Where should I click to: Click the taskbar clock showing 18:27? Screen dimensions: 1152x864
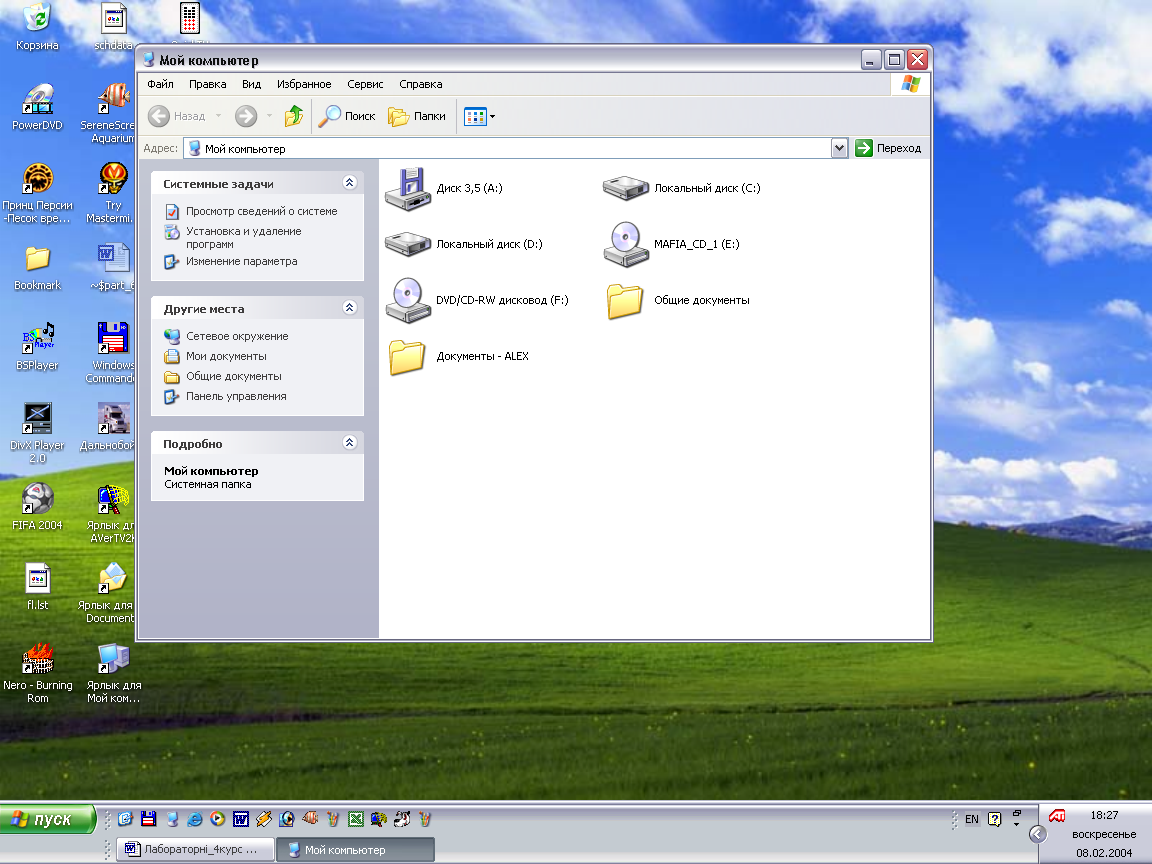coord(1104,816)
